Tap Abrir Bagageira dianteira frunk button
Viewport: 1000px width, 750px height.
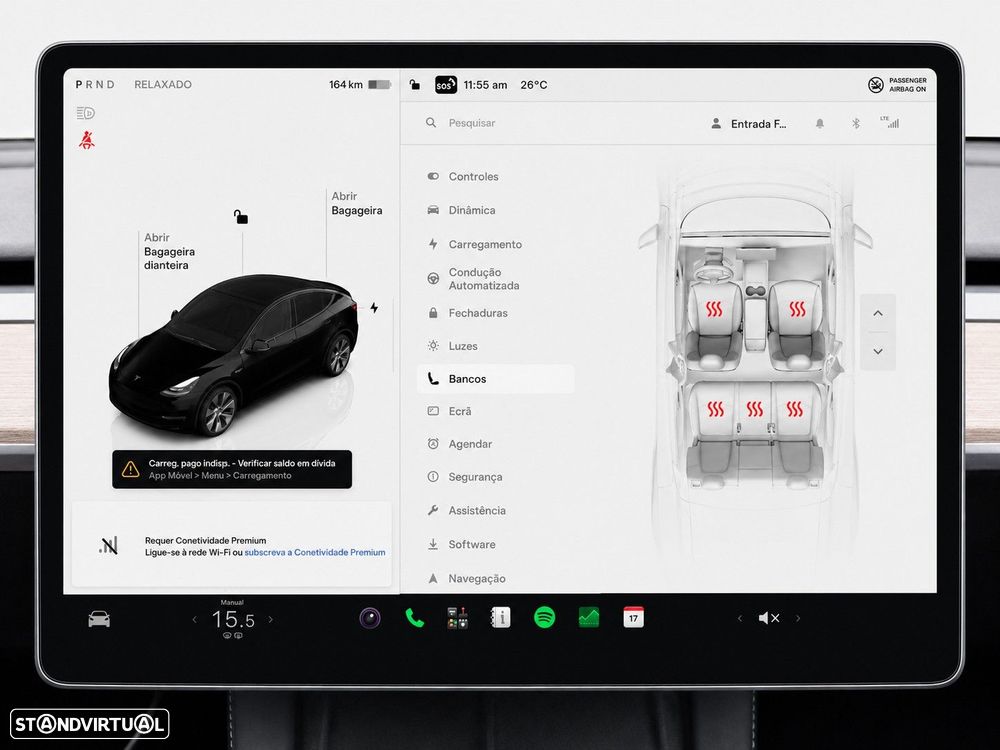(x=169, y=251)
